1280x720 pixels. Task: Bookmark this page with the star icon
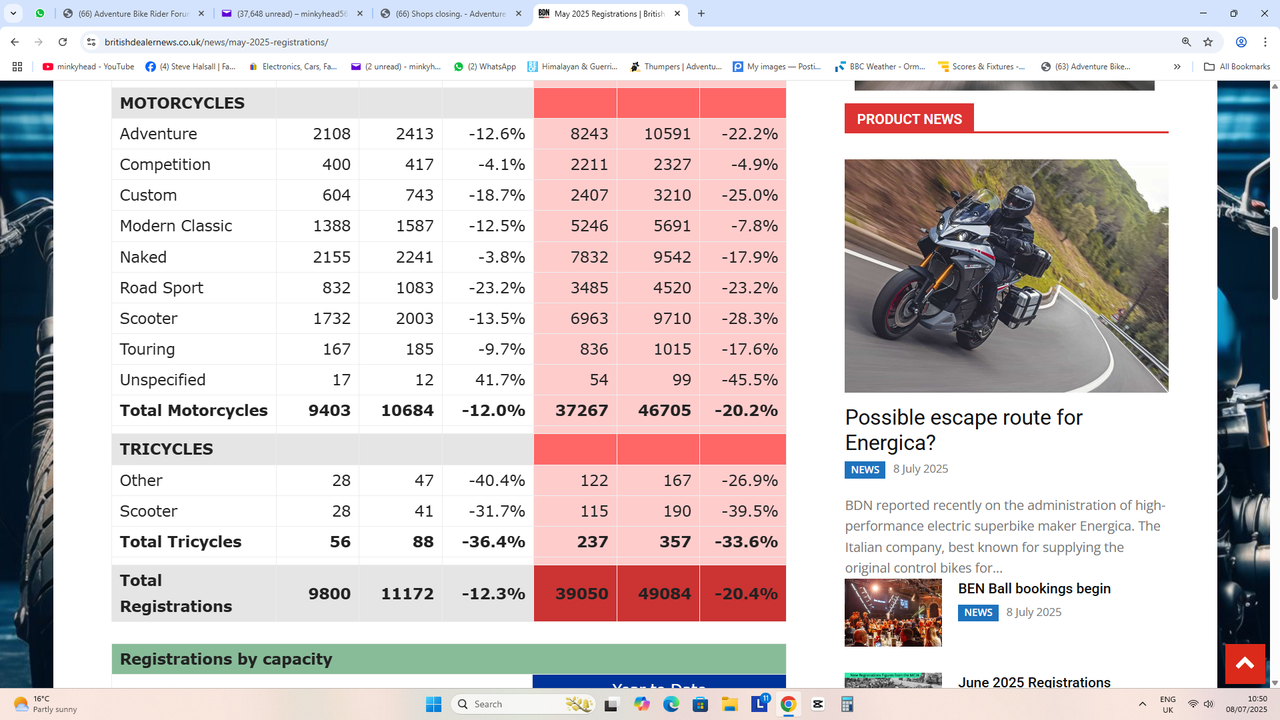coord(1208,42)
